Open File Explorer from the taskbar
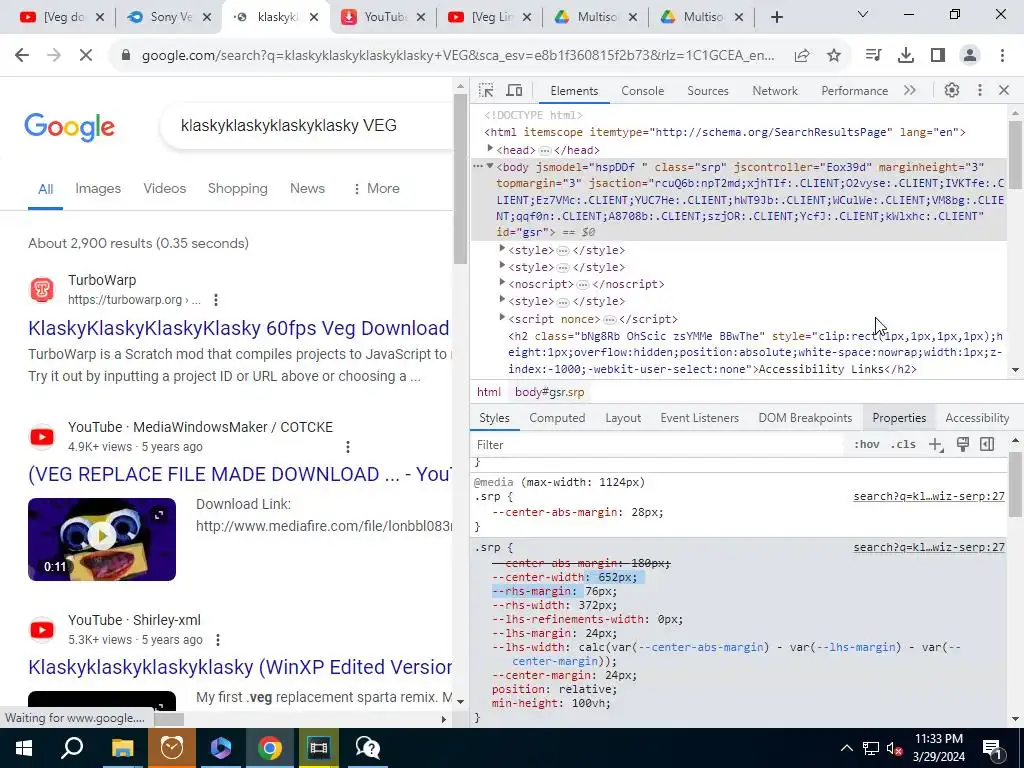Viewport: 1024px width, 768px height. 122,748
